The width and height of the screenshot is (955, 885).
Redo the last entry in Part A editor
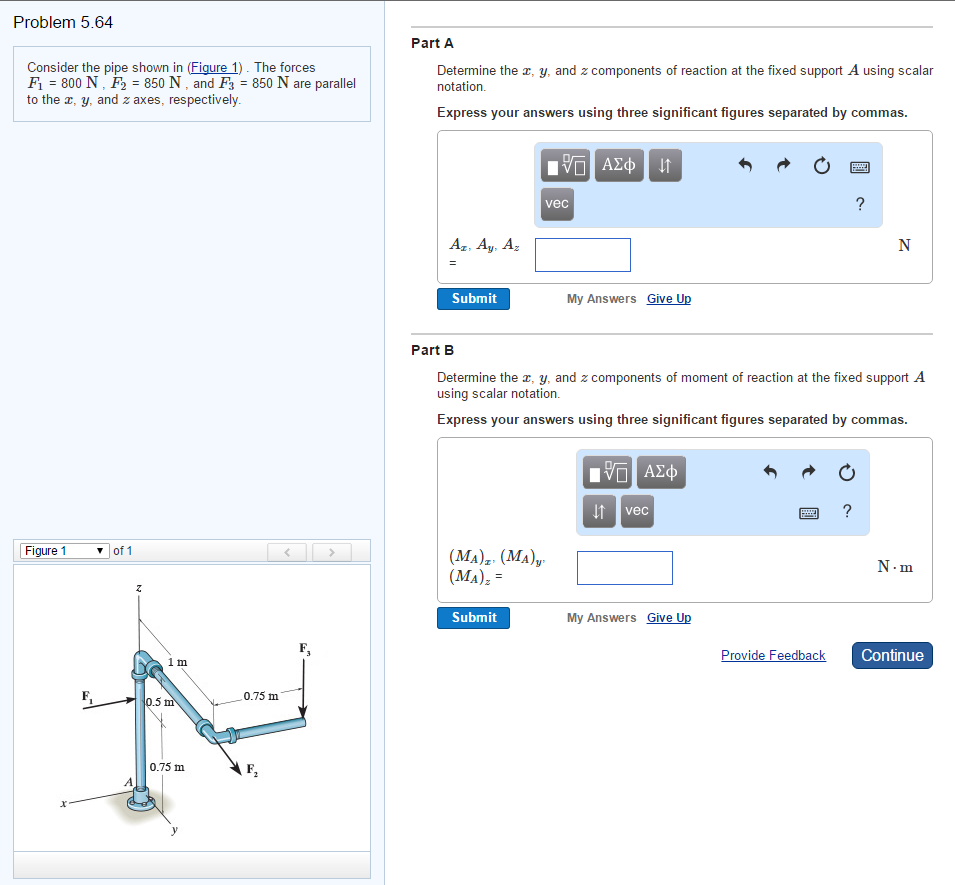click(783, 165)
